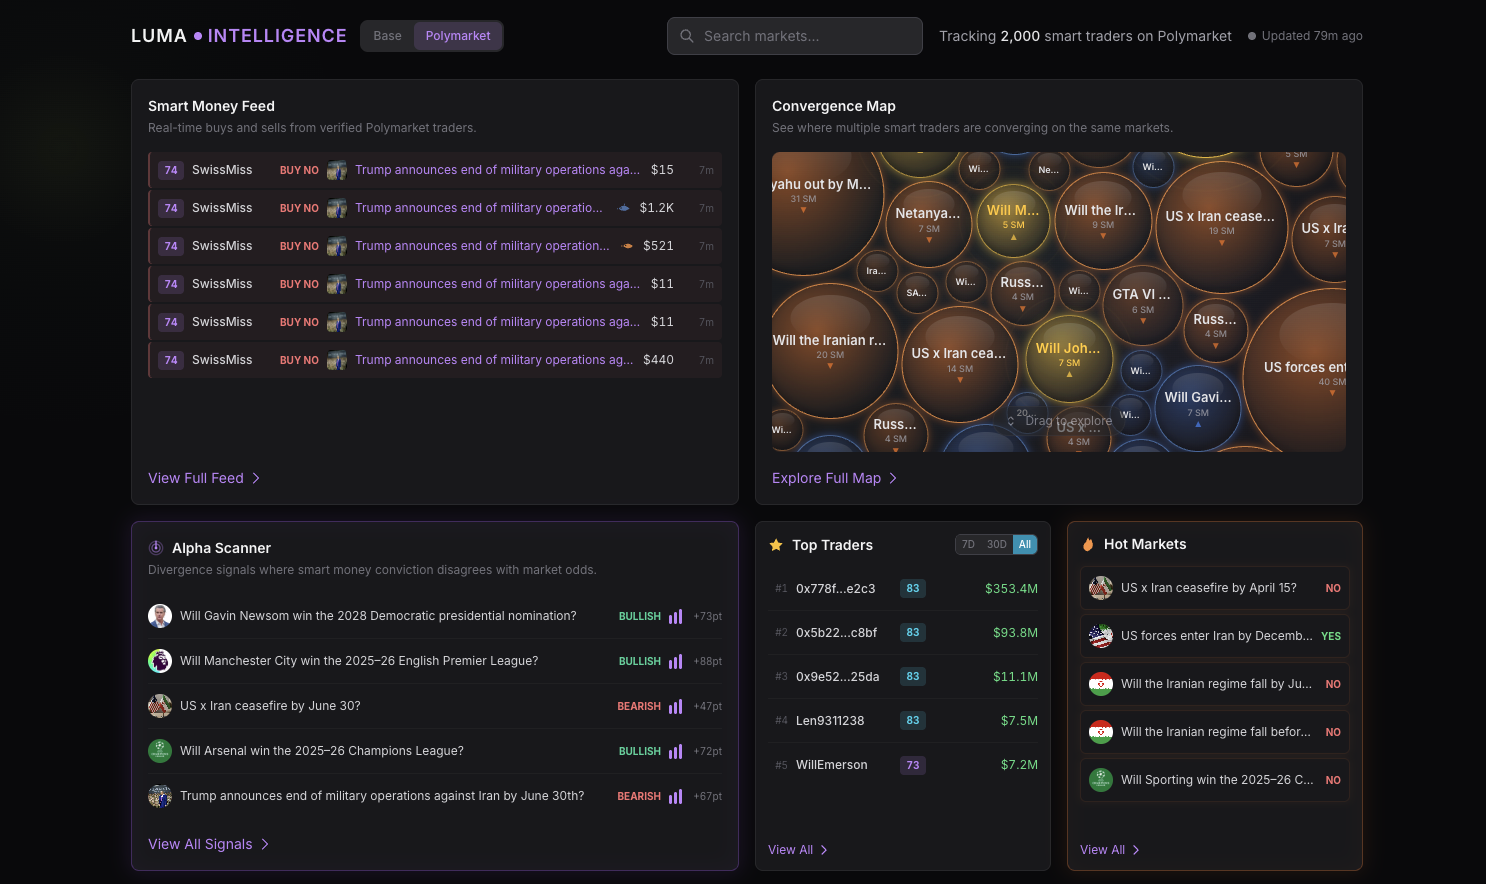Select the 7D timeframe in Top Traders

(x=968, y=544)
